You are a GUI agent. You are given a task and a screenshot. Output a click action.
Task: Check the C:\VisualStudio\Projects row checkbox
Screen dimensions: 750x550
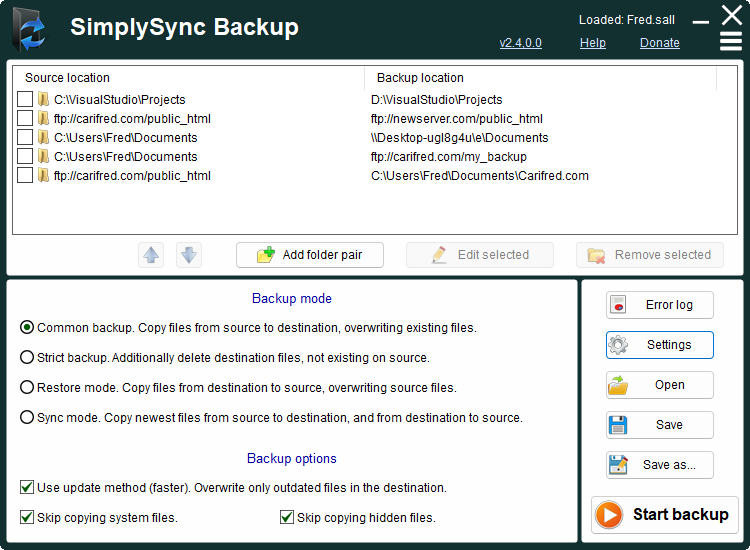(x=25, y=100)
